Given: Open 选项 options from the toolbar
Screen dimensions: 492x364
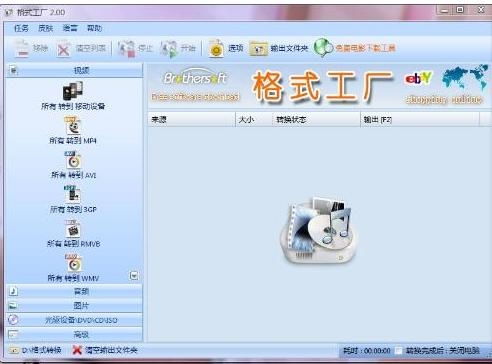Looking at the screenshot, I should [226, 49].
